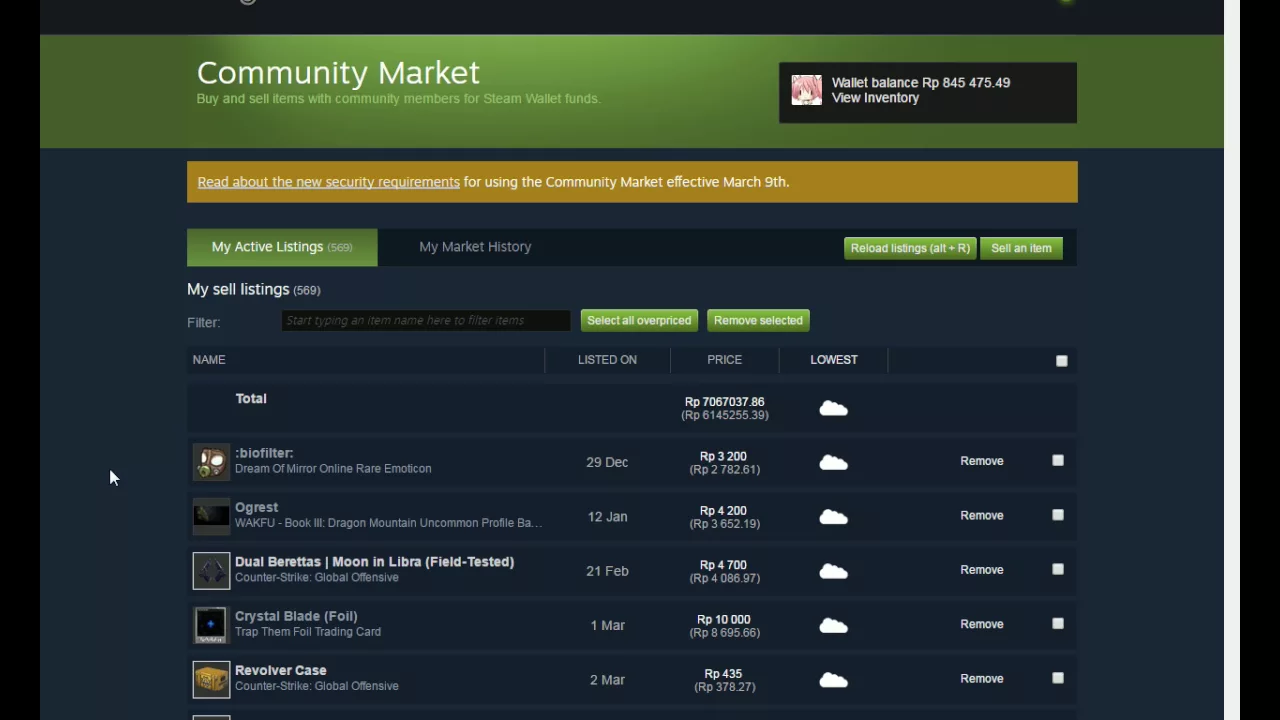
Task: Open the new security requirements link
Action: [x=328, y=182]
